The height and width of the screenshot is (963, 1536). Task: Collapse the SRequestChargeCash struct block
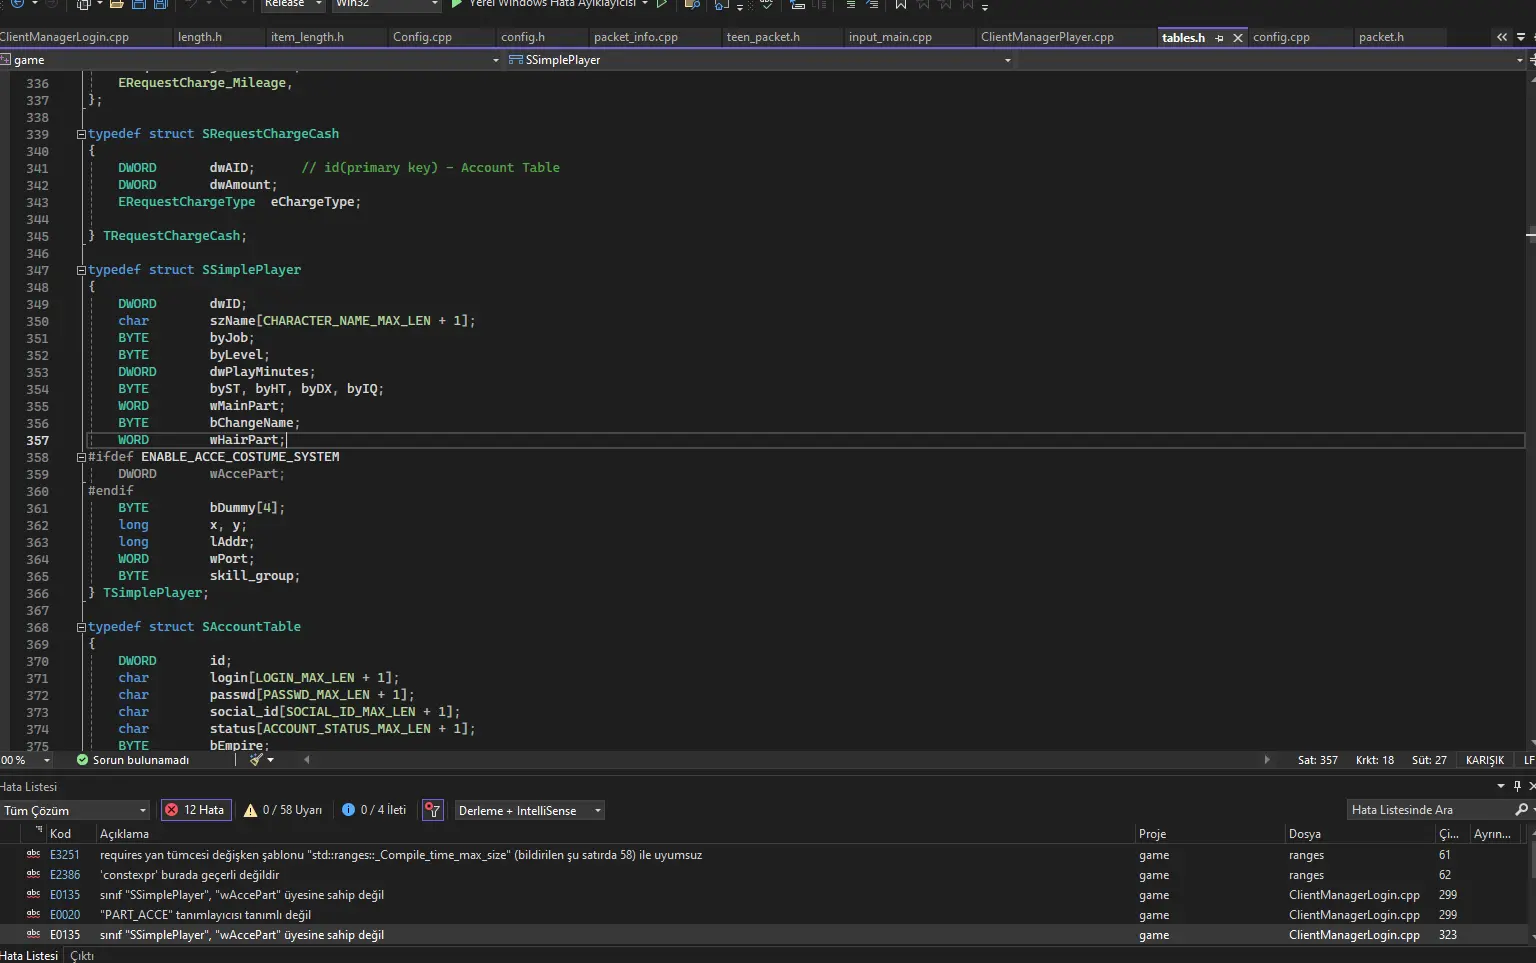(x=81, y=134)
